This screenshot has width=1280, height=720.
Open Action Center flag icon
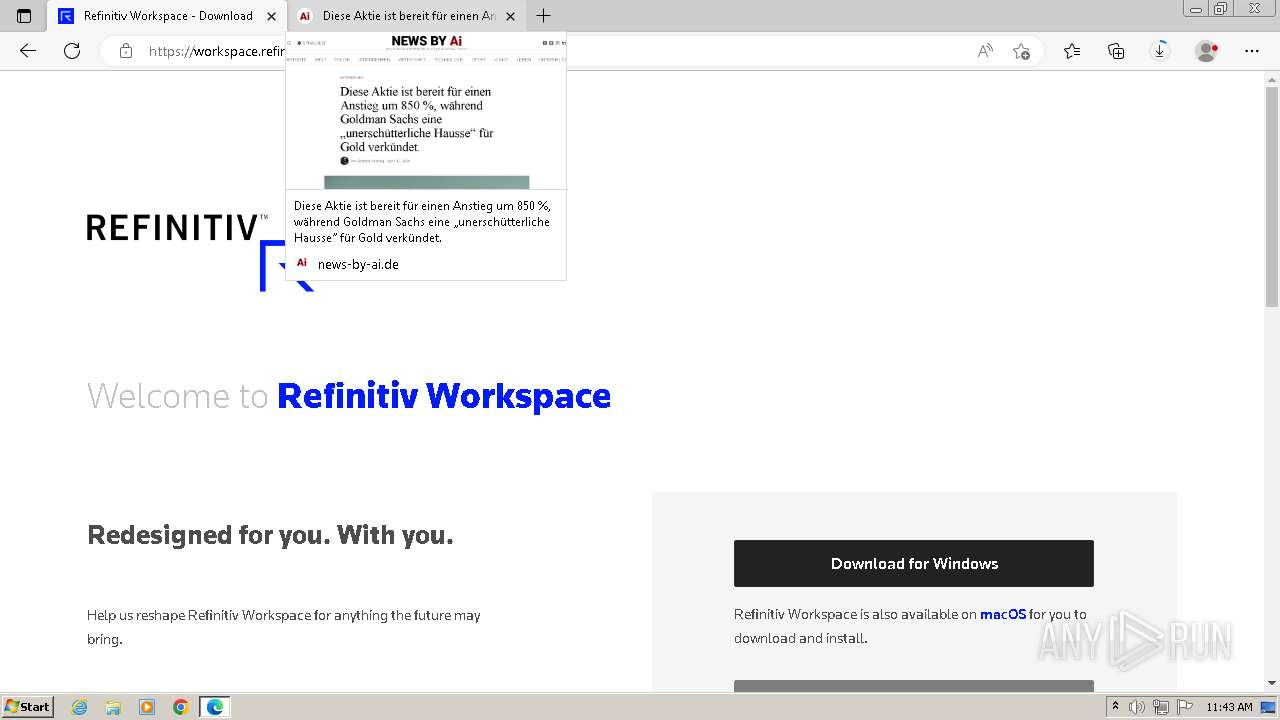[x=1184, y=707]
